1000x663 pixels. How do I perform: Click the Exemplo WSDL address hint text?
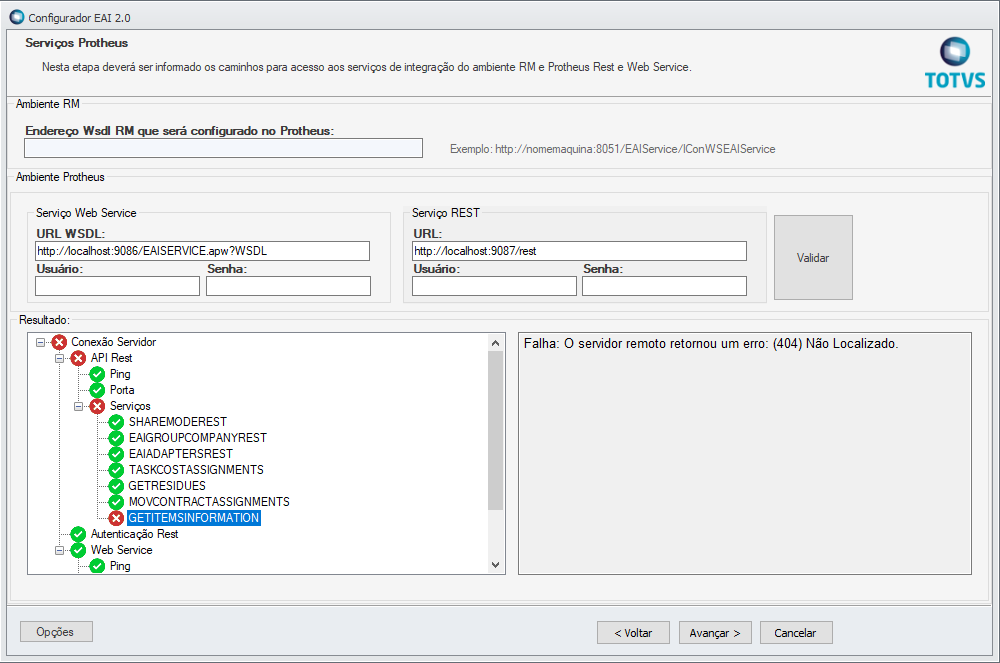[x=613, y=149]
